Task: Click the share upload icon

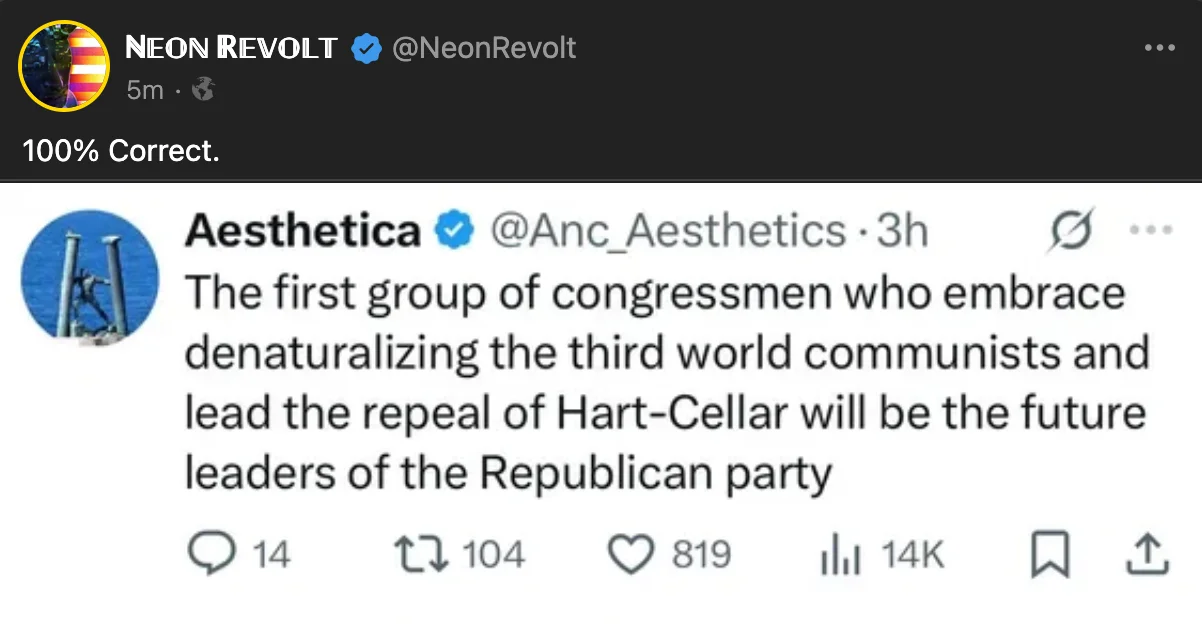Action: pos(1148,554)
